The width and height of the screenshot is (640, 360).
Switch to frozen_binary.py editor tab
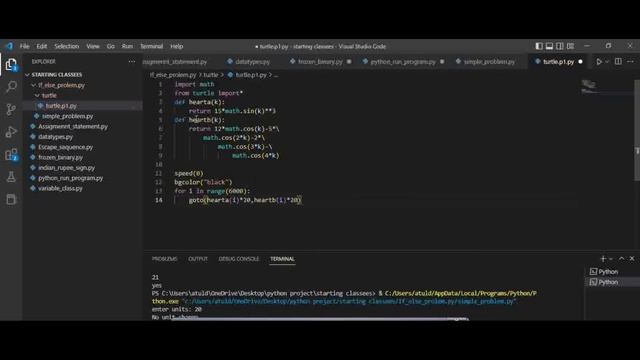coord(320,62)
